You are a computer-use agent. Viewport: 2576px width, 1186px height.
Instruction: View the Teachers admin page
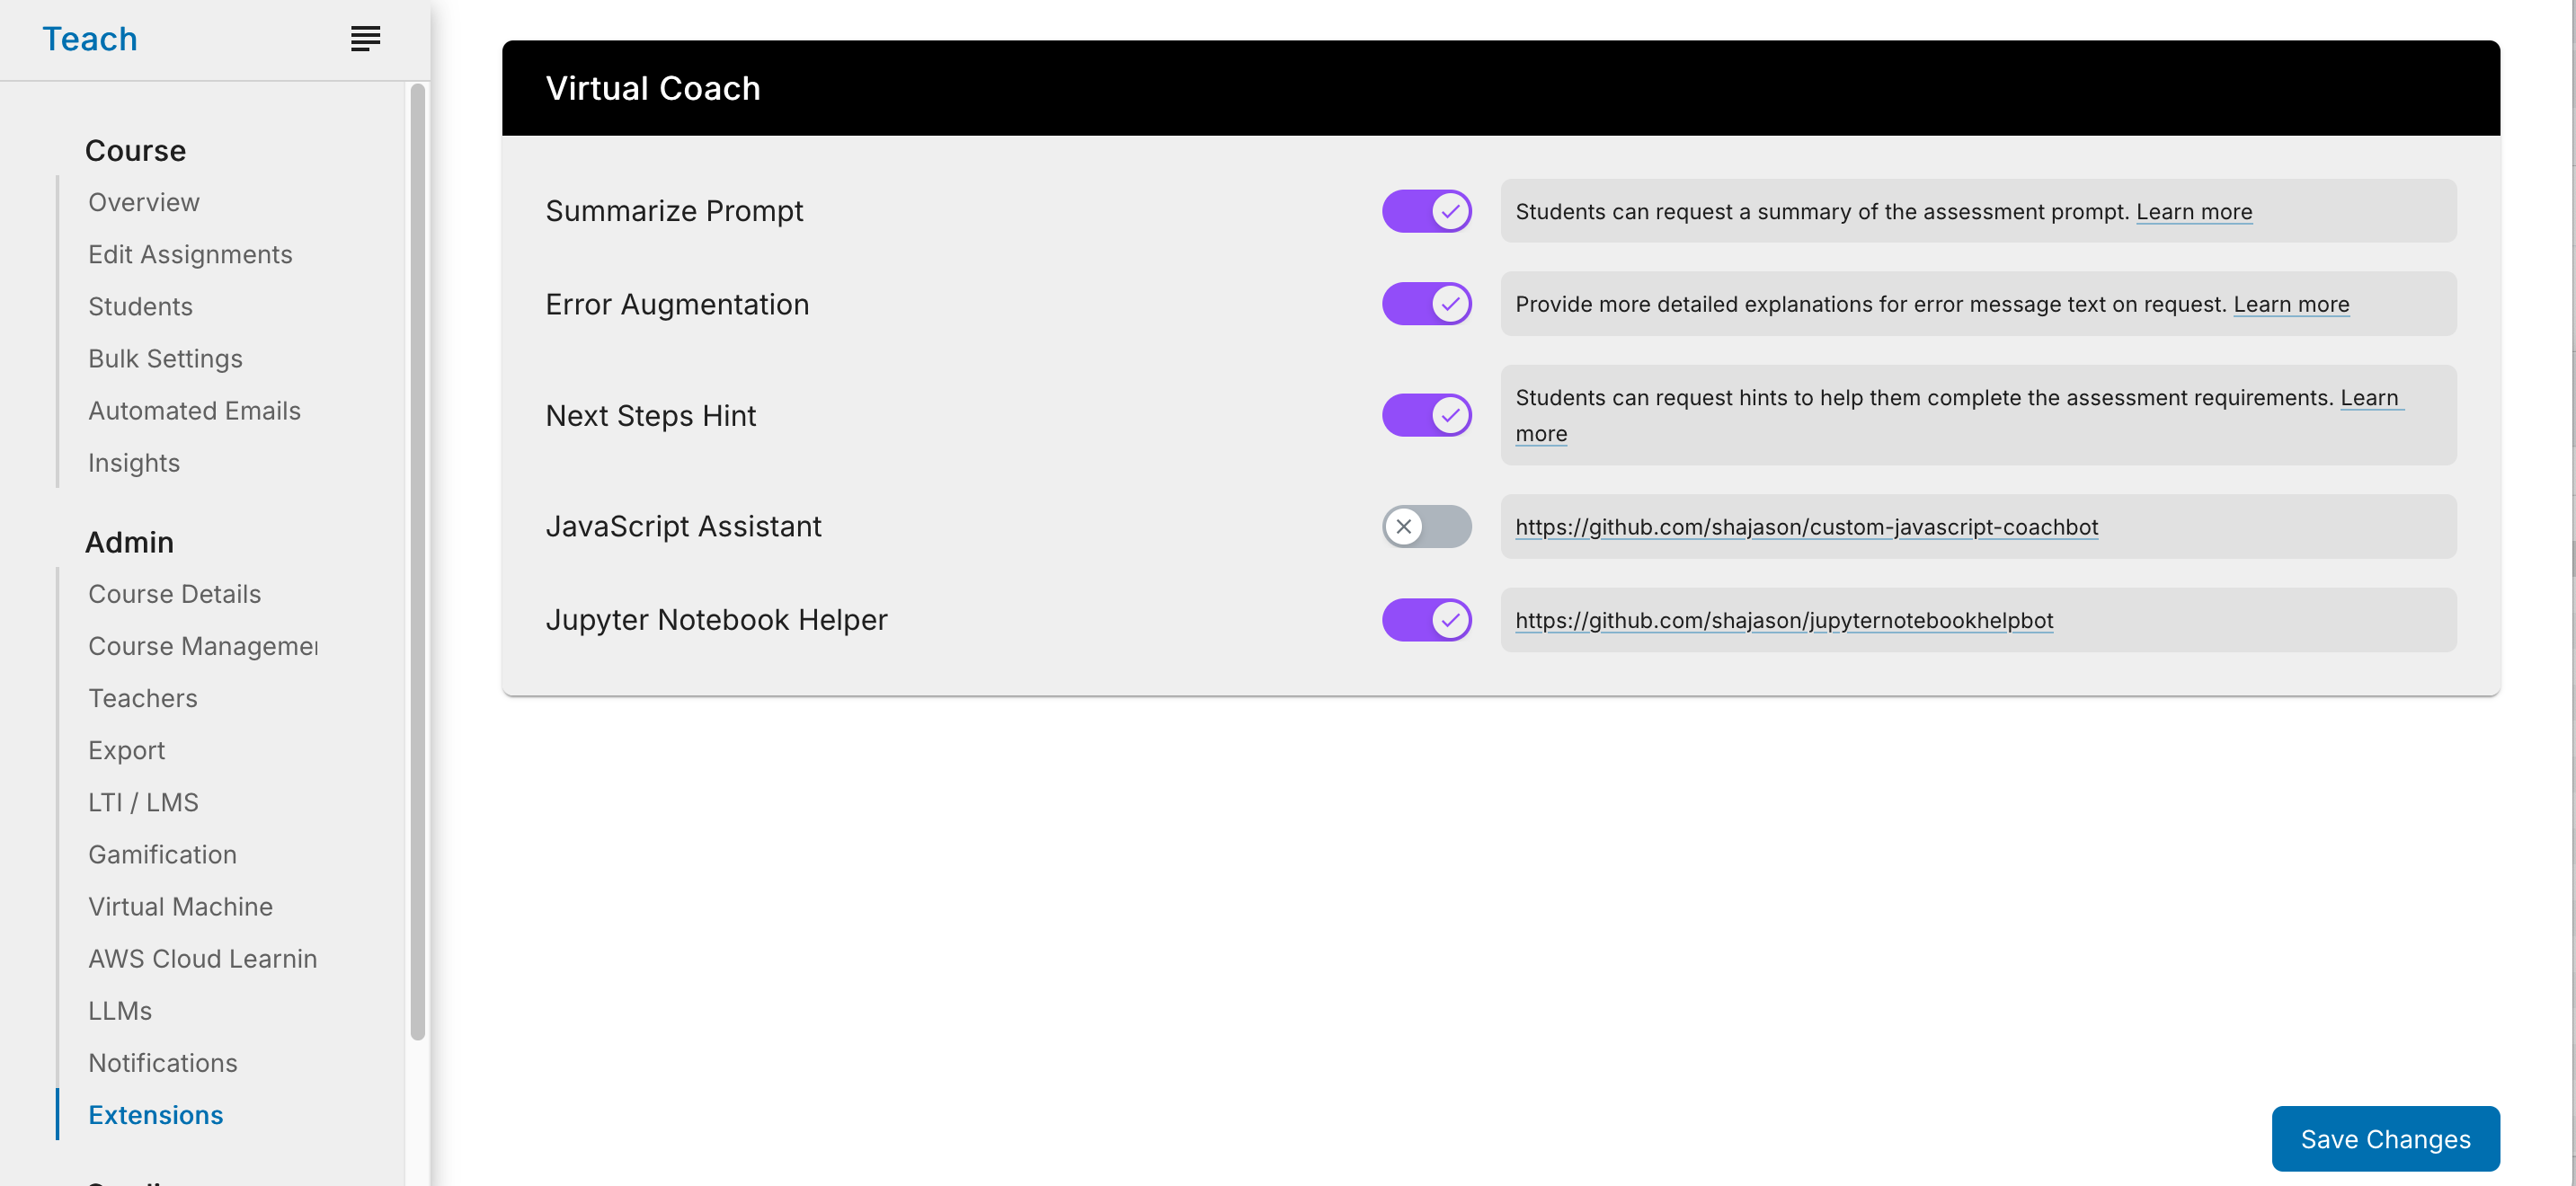tap(142, 698)
